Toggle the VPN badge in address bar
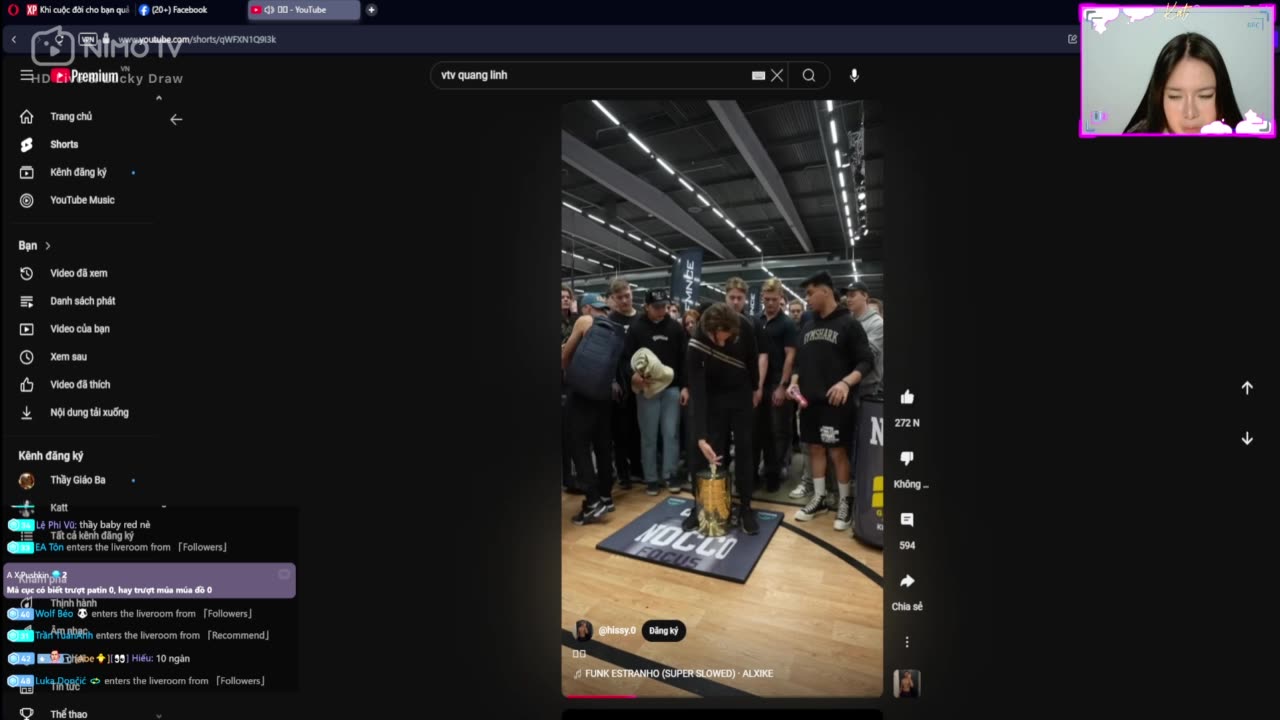The height and width of the screenshot is (720, 1280). click(87, 39)
